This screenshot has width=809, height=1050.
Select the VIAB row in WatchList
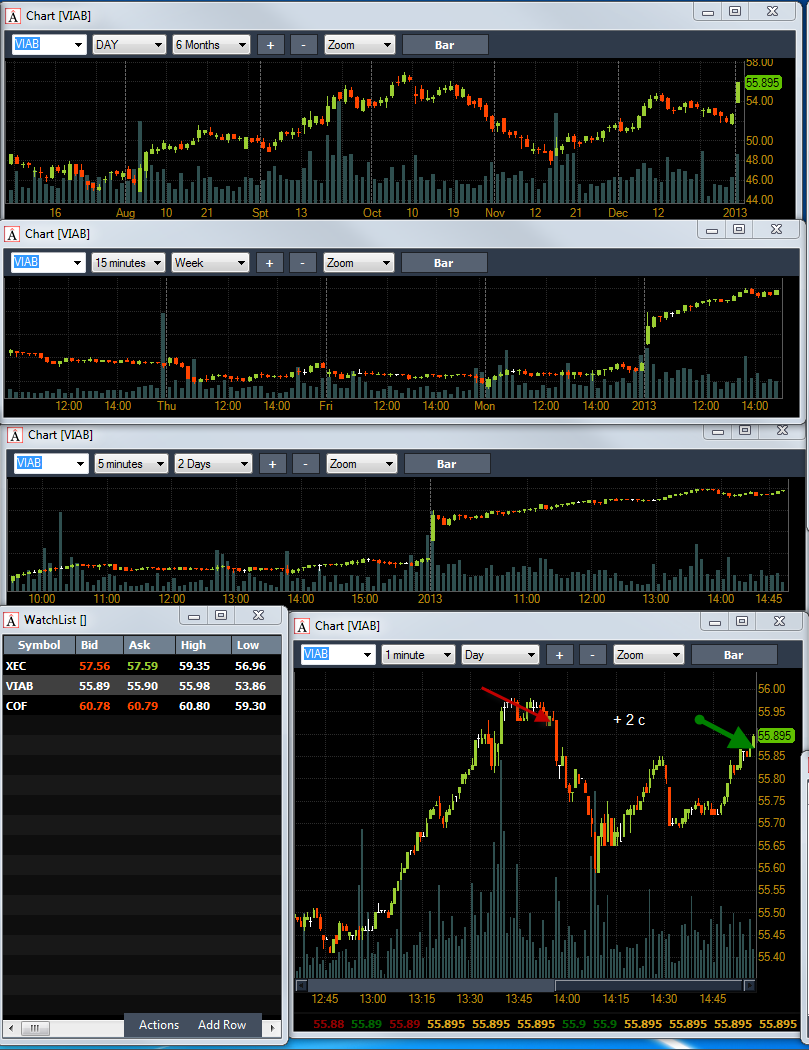tap(142, 686)
